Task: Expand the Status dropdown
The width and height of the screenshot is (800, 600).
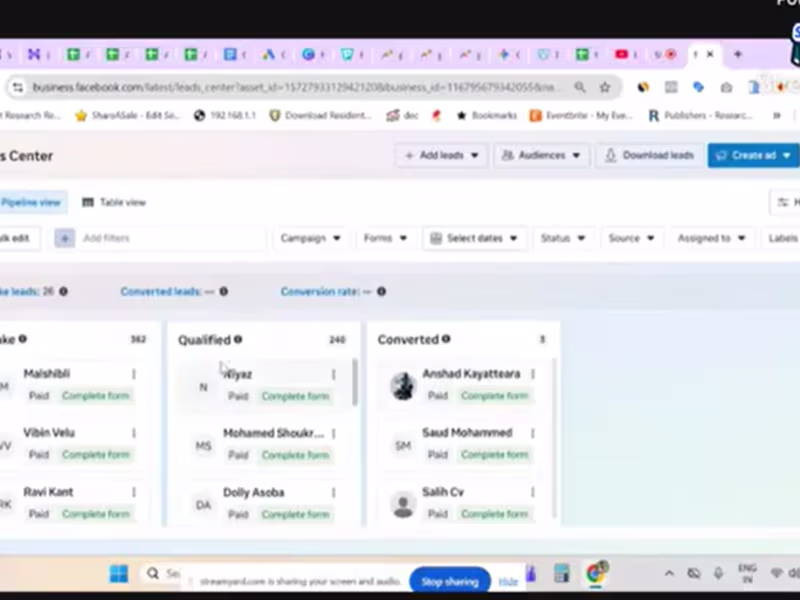Action: pos(562,238)
